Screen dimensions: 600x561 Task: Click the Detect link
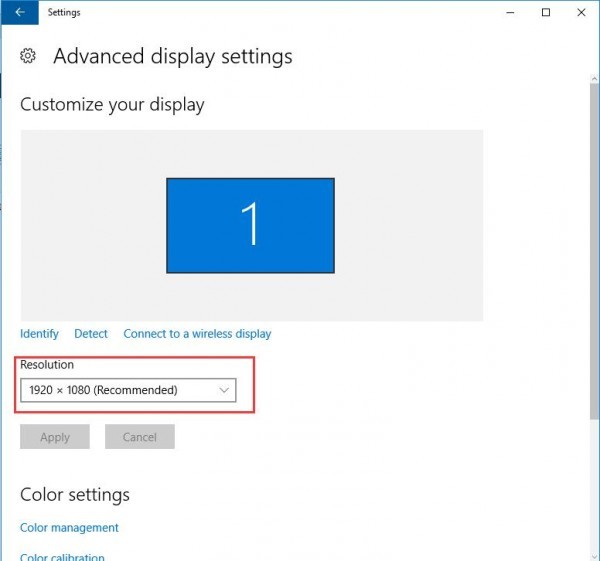click(91, 334)
